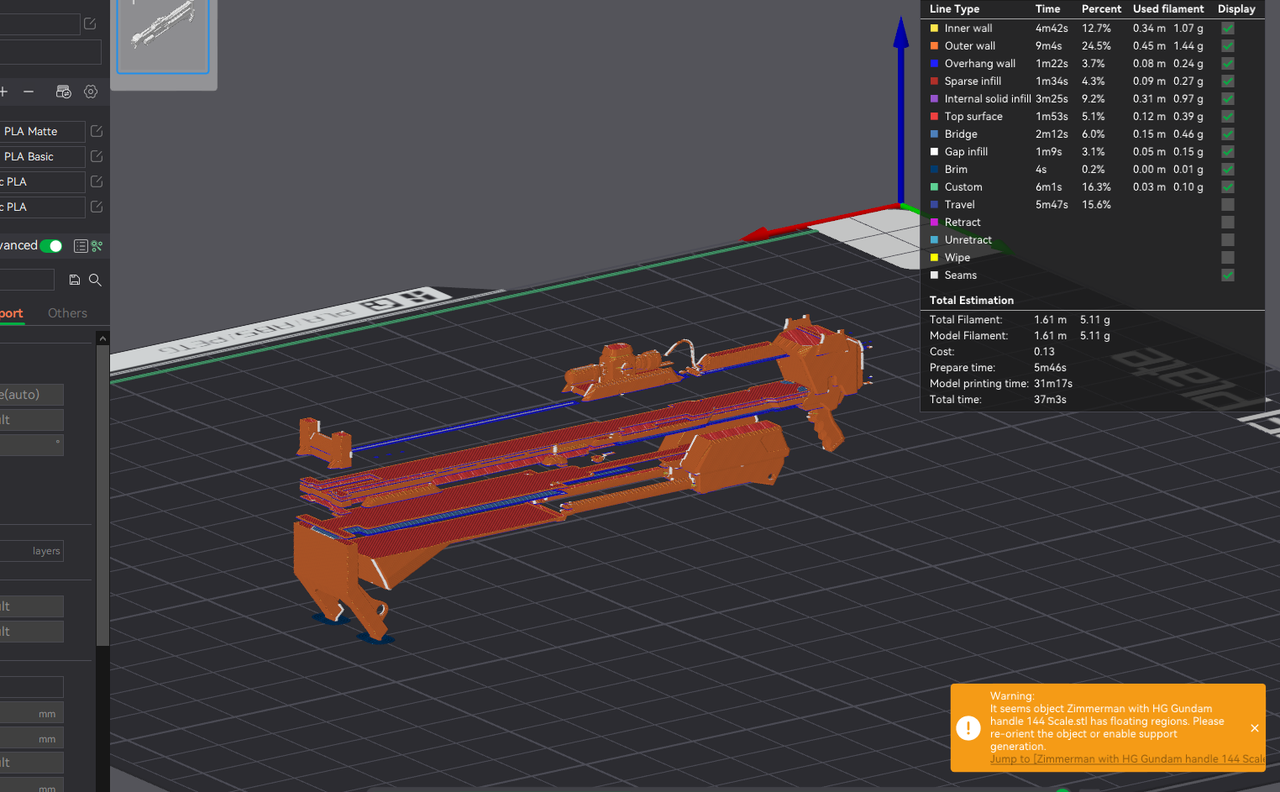Edit the PLA Basic filament preset
Viewport: 1280px width, 792px height.
pos(97,156)
